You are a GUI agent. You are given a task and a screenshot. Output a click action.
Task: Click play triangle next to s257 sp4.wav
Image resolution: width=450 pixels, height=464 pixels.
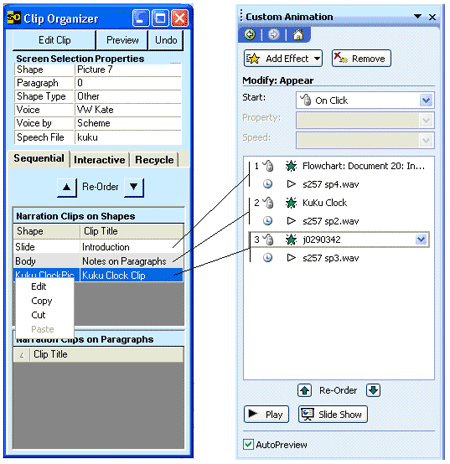[291, 184]
